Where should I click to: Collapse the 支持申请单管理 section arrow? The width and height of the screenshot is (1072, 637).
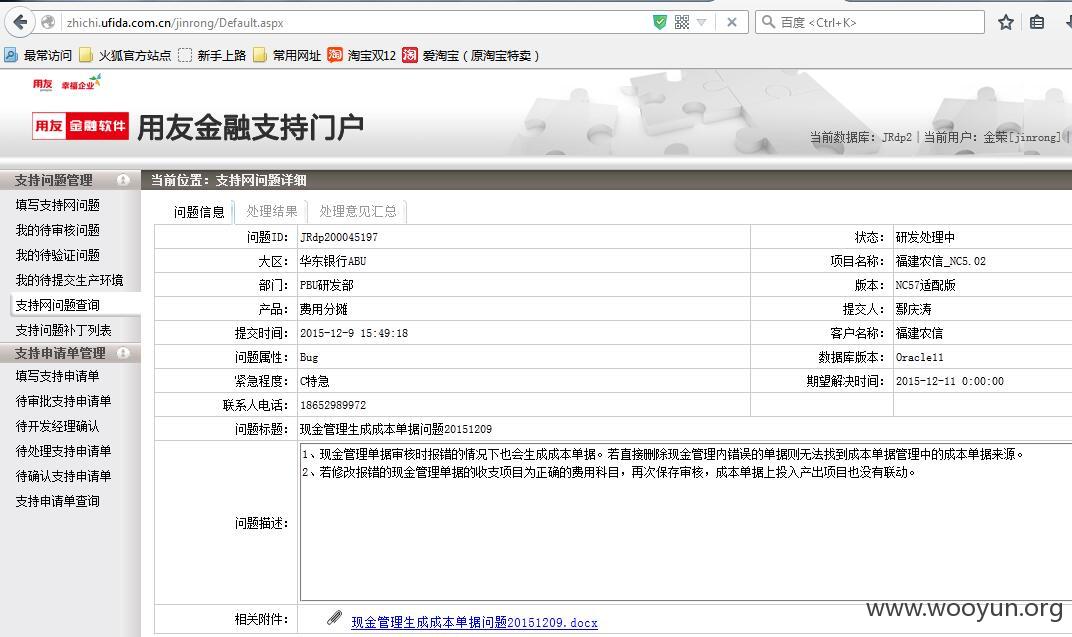pos(123,353)
